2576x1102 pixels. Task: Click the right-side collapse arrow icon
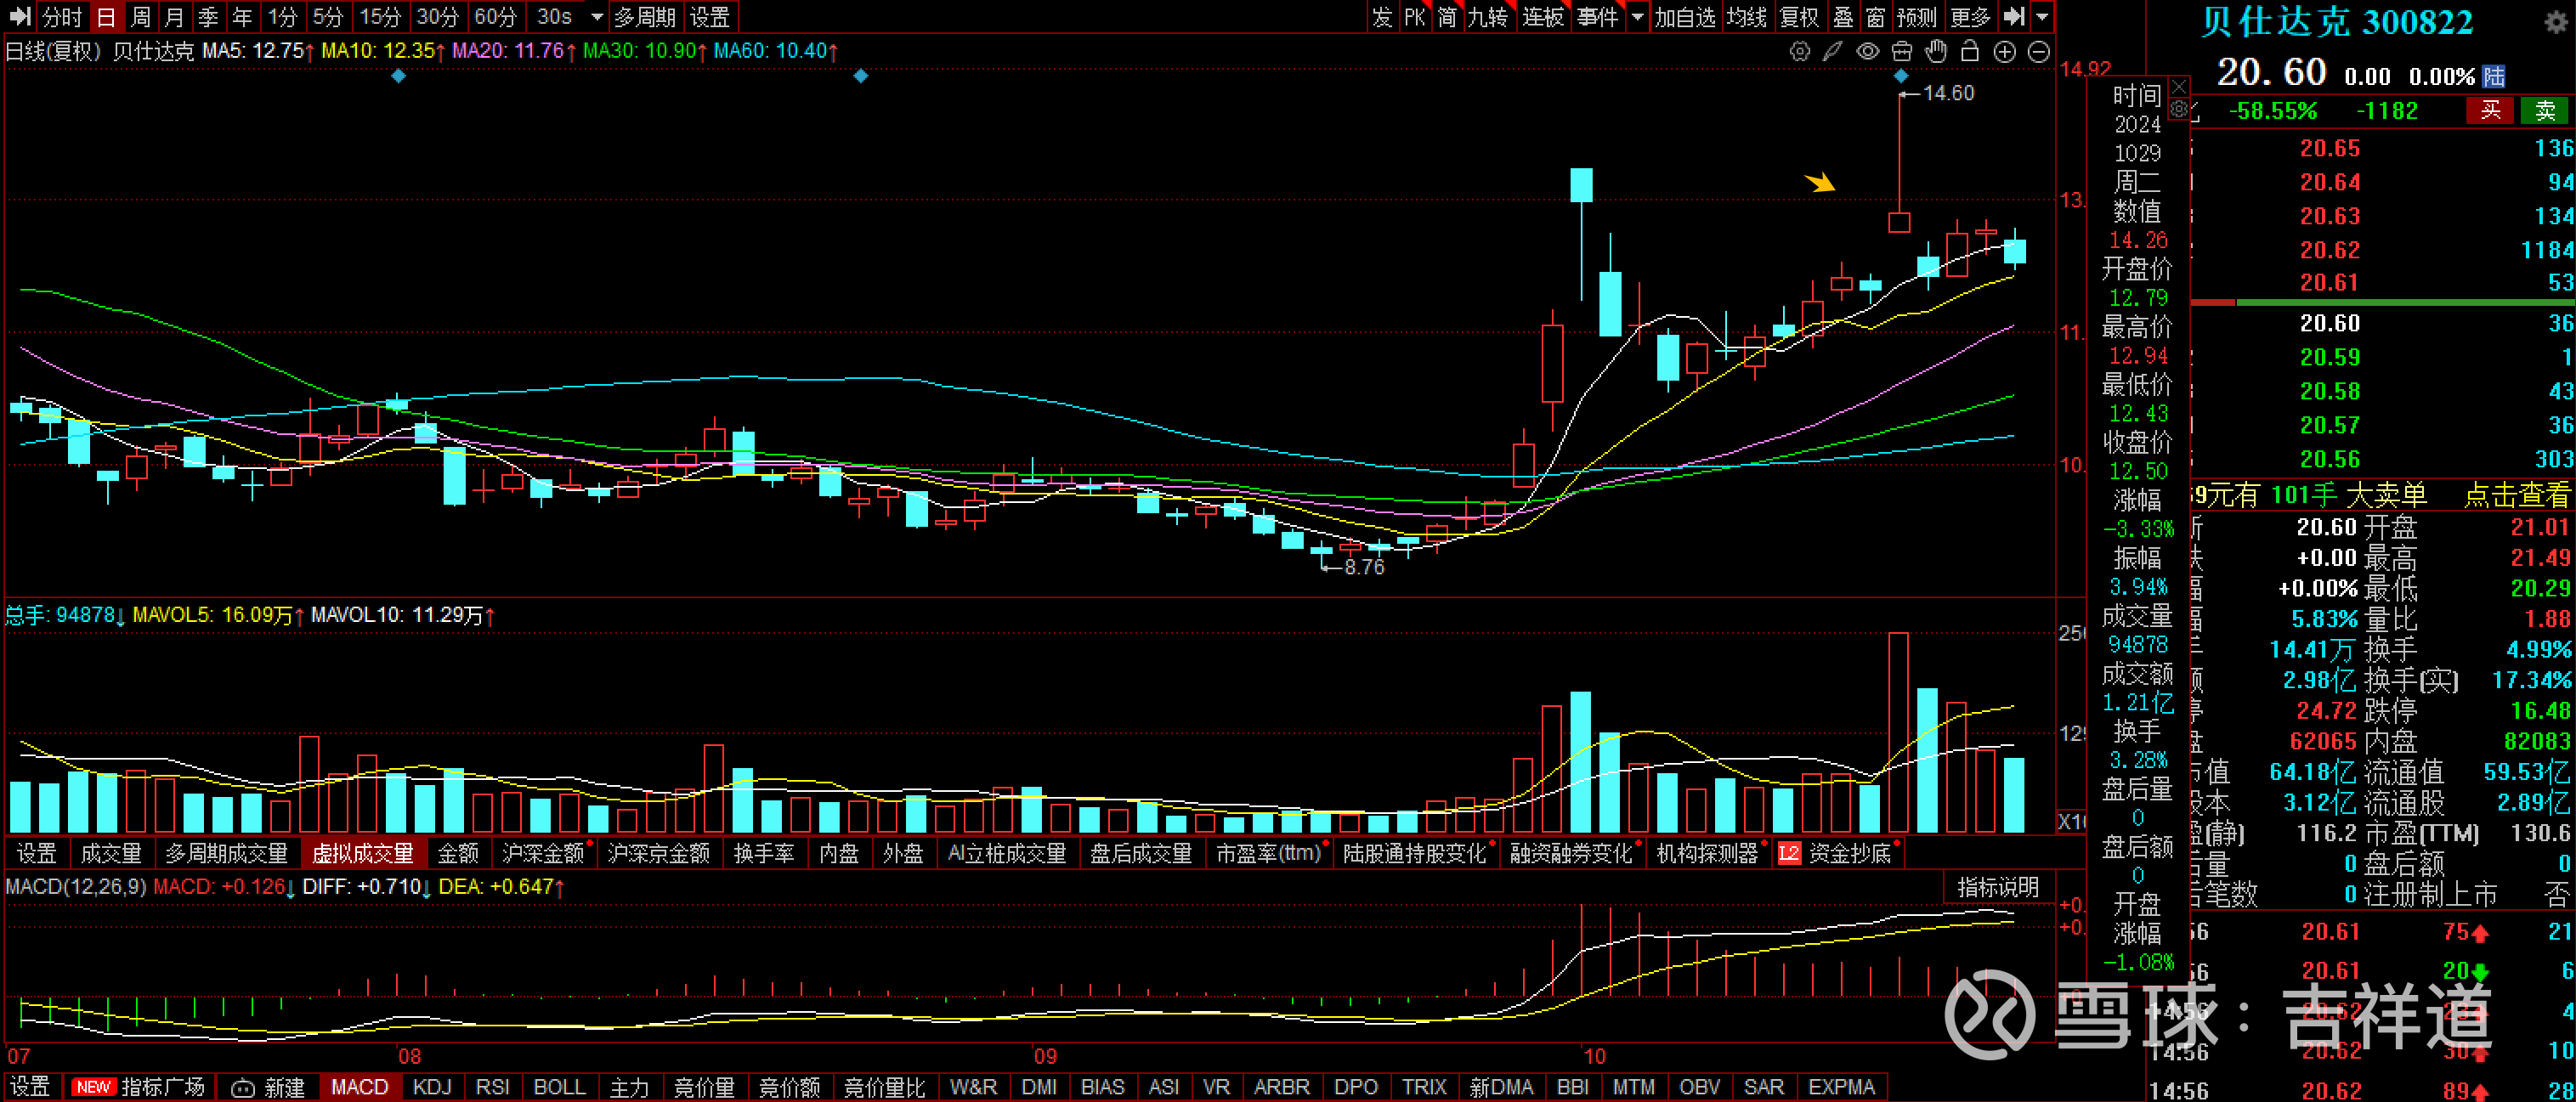(x=2015, y=17)
